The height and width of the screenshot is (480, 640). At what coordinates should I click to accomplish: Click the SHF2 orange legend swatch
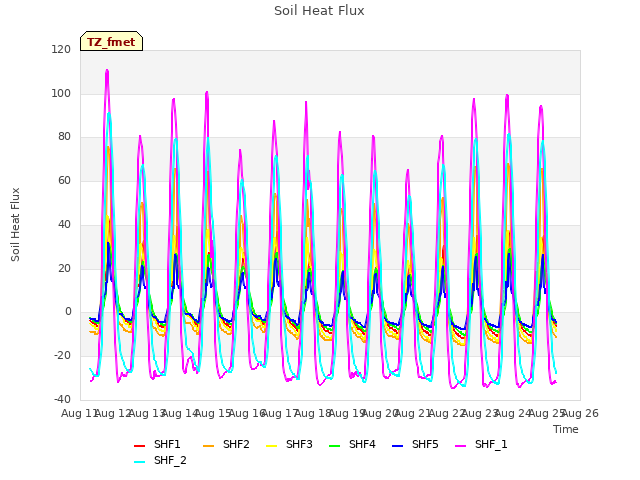(208, 446)
